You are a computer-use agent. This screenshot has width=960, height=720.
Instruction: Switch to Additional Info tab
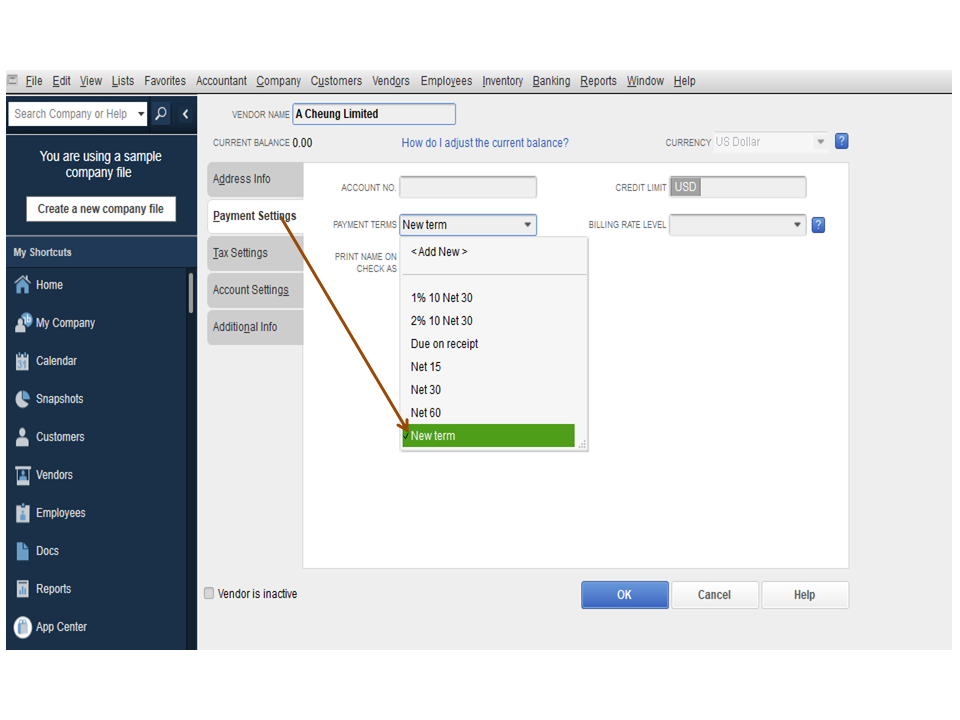(255, 327)
